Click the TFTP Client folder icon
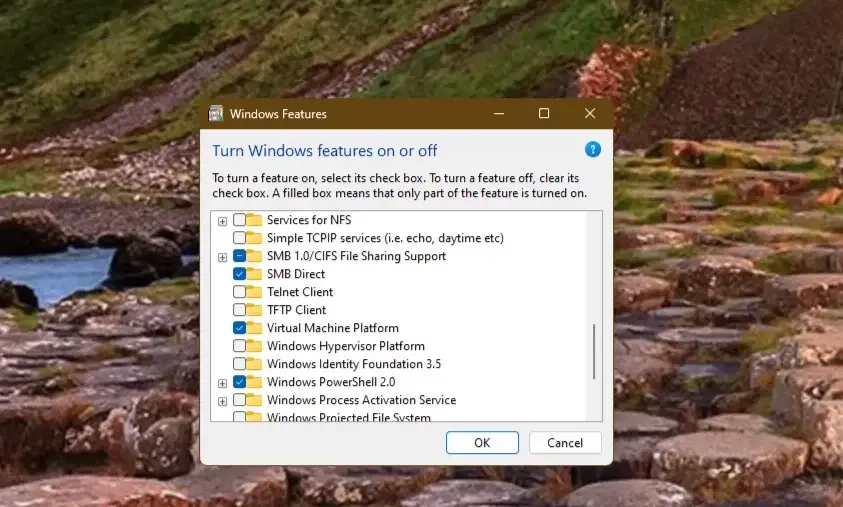843x507 pixels. tap(254, 310)
